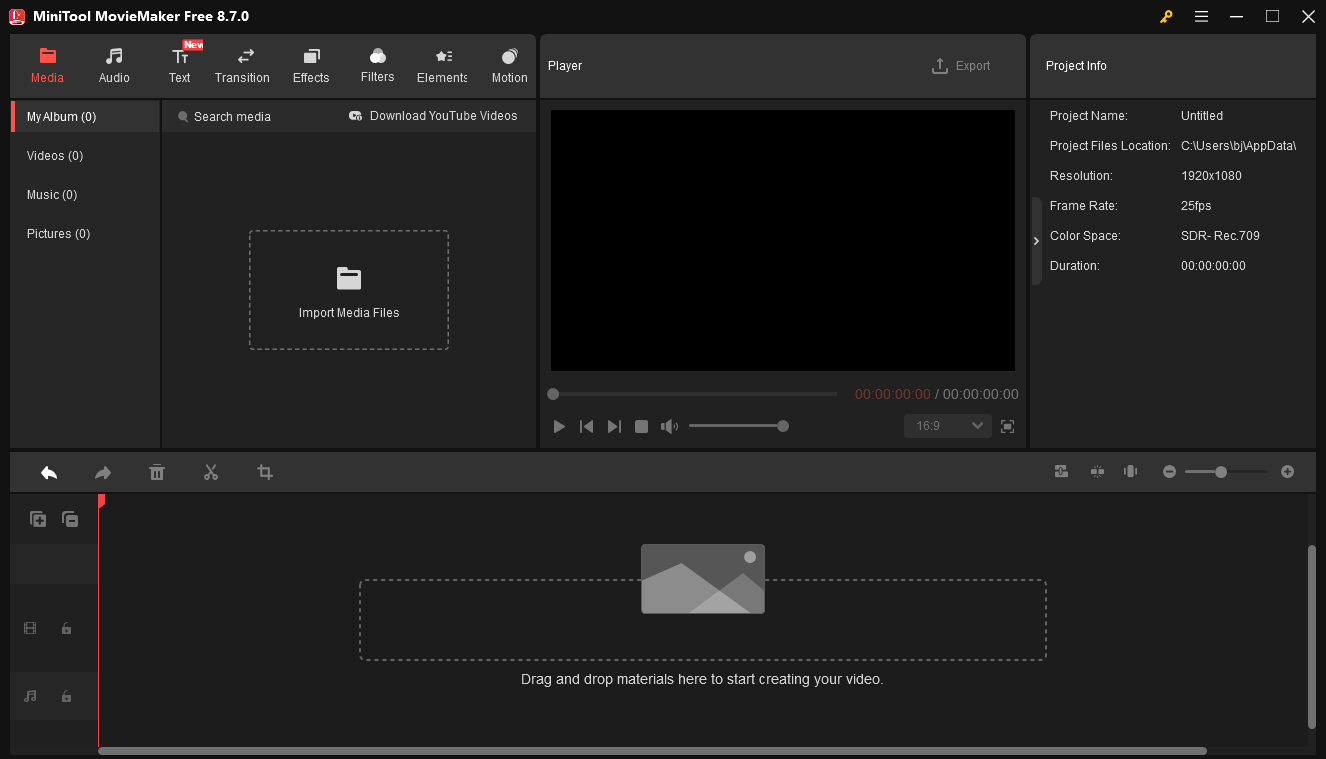Switch to the Filters tab
Viewport: 1326px width, 759px height.
(x=377, y=66)
